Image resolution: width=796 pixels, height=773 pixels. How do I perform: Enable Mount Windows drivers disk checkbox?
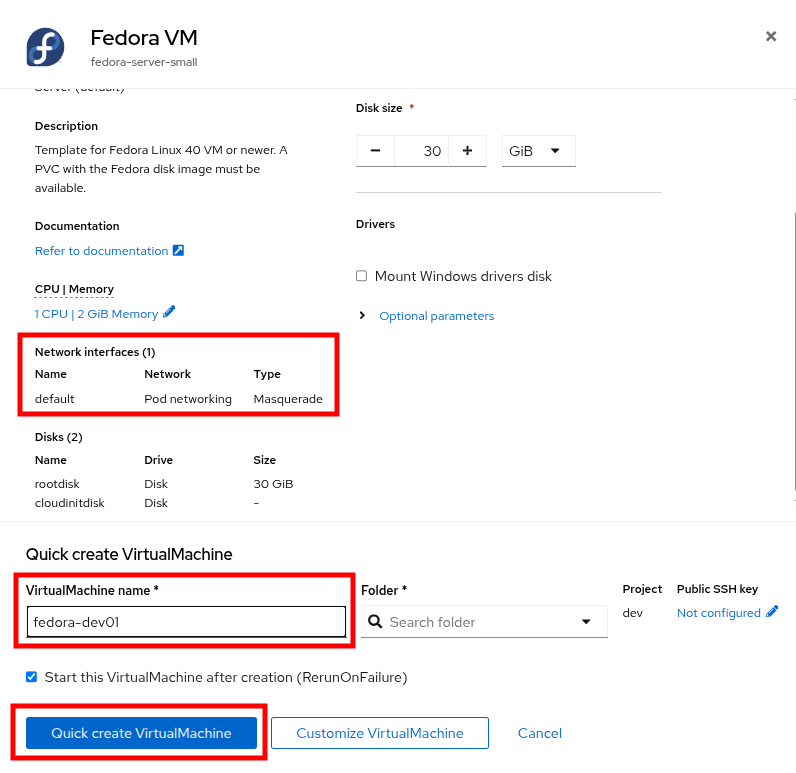361,276
